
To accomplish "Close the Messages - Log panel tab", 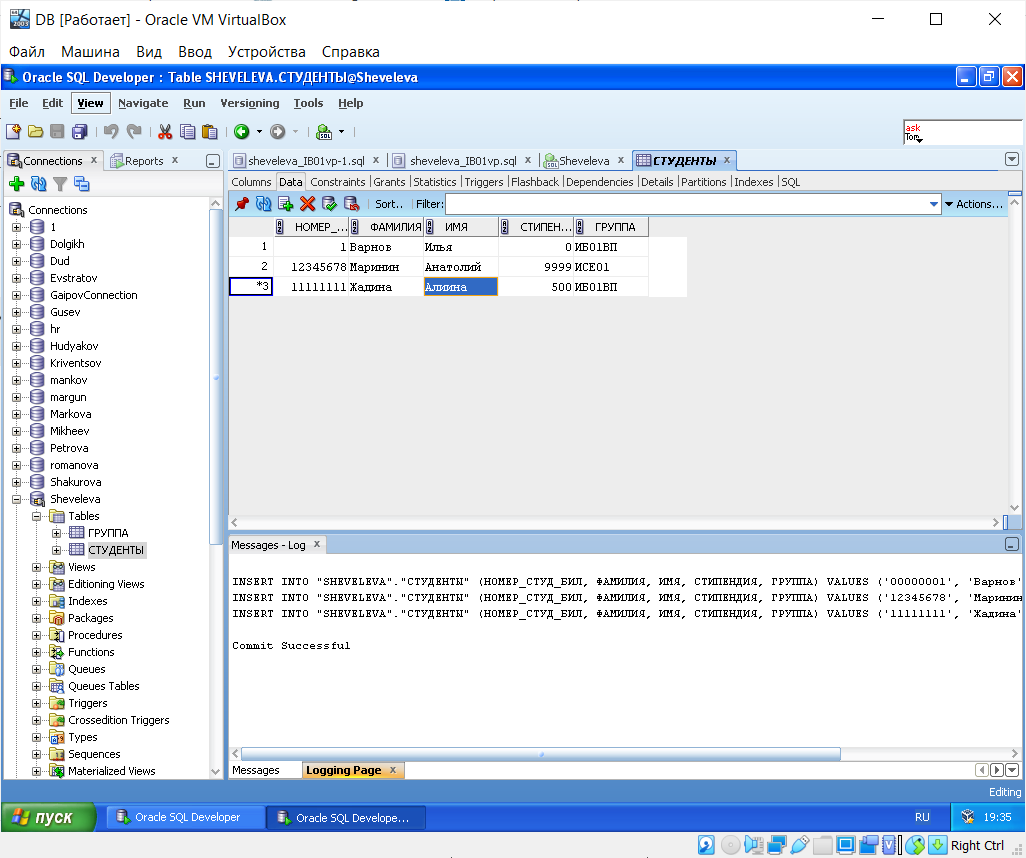I will pos(317,544).
